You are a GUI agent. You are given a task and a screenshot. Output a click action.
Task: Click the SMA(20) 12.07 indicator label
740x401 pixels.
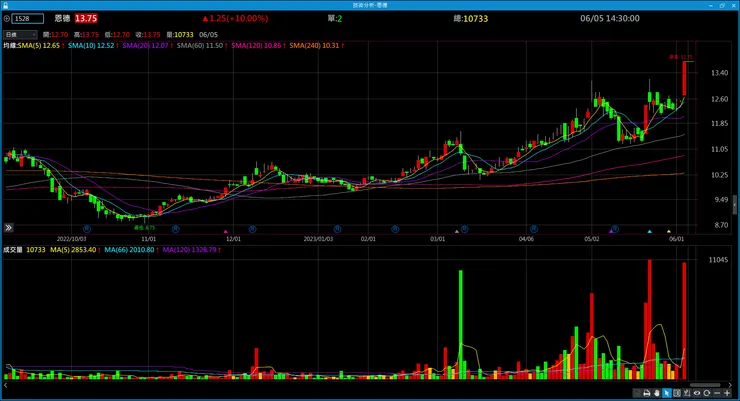pyautogui.click(x=145, y=46)
